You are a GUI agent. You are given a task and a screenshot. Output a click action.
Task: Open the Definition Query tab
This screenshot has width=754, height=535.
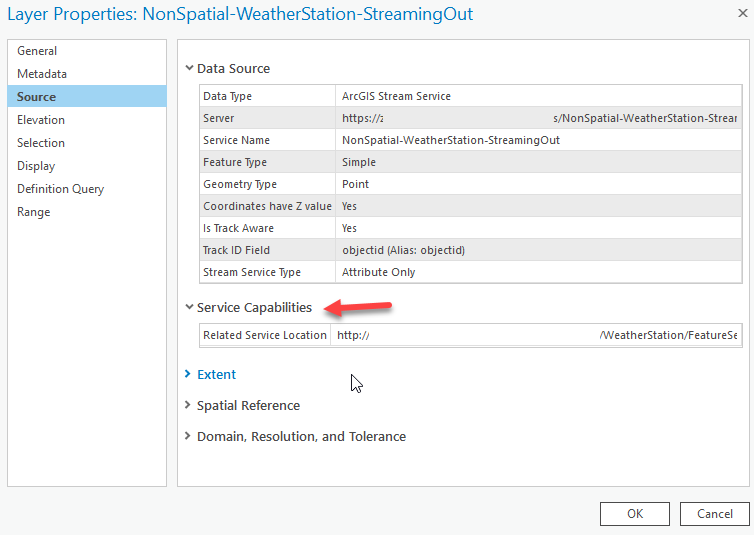pyautogui.click(x=60, y=189)
